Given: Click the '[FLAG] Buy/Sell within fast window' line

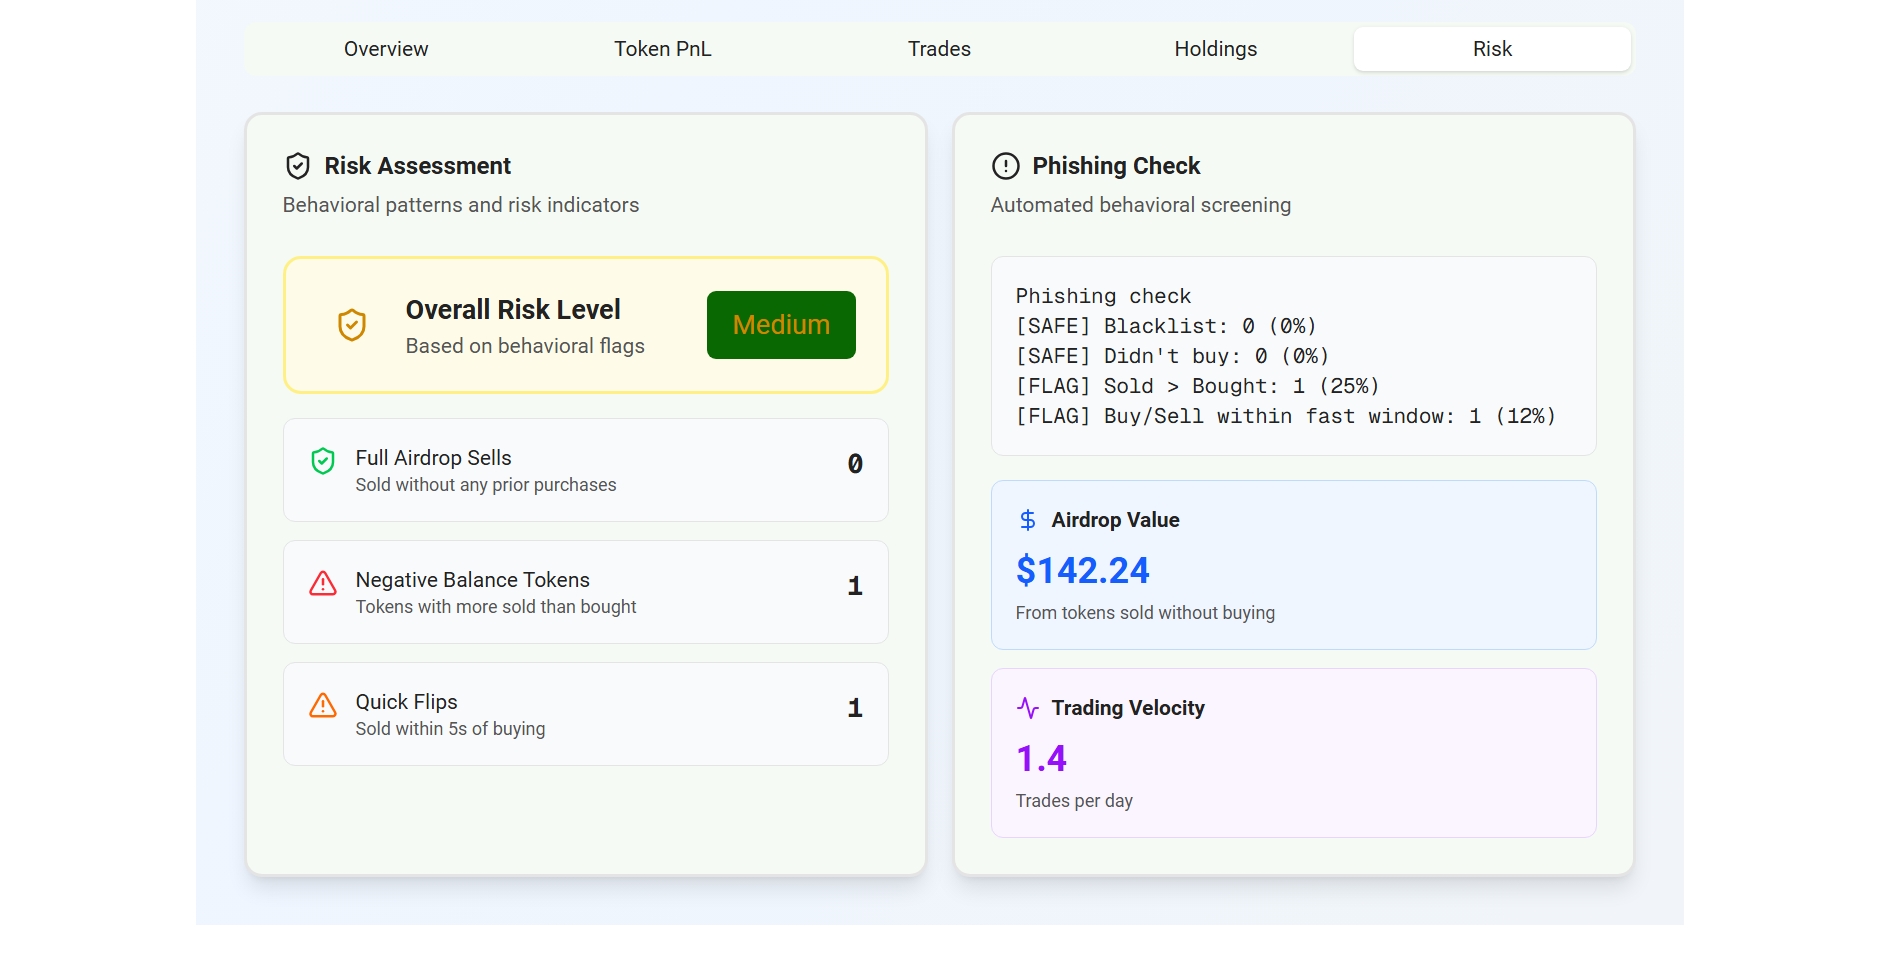Looking at the screenshot, I should [1286, 416].
